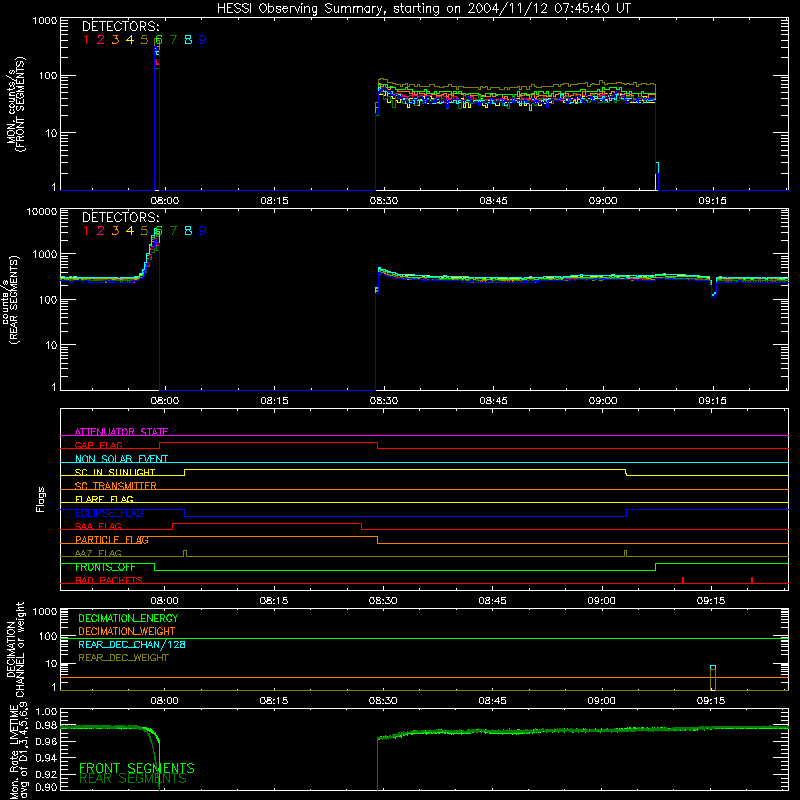Click the REAR_DEC_CHAN/128 legend entry
The image size is (800, 800).
[132, 645]
